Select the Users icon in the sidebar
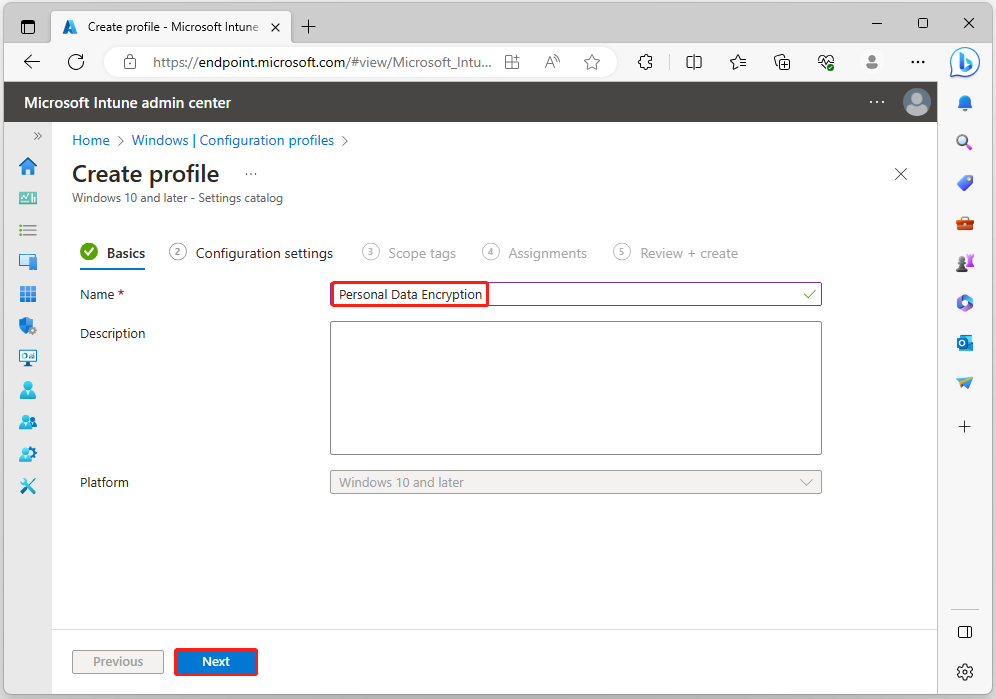 pyautogui.click(x=28, y=389)
